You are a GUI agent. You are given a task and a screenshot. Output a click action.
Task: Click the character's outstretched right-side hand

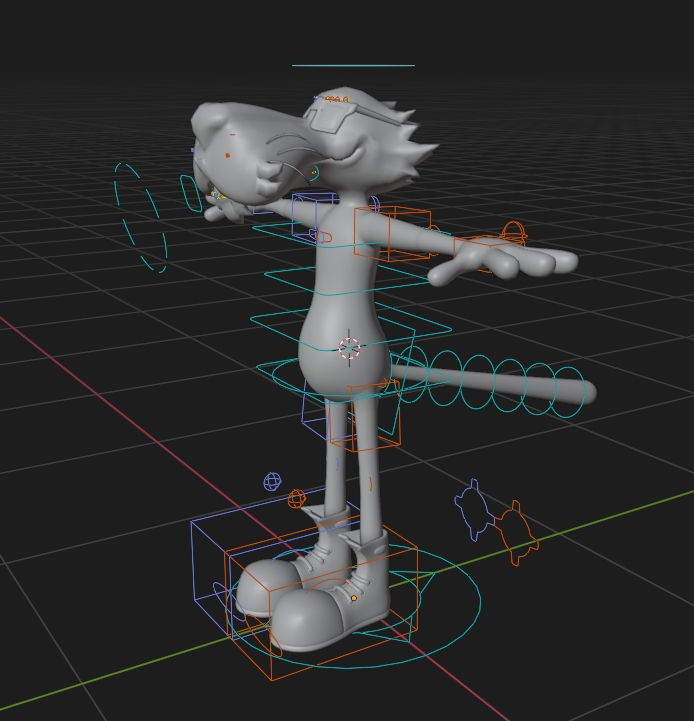pos(506,261)
